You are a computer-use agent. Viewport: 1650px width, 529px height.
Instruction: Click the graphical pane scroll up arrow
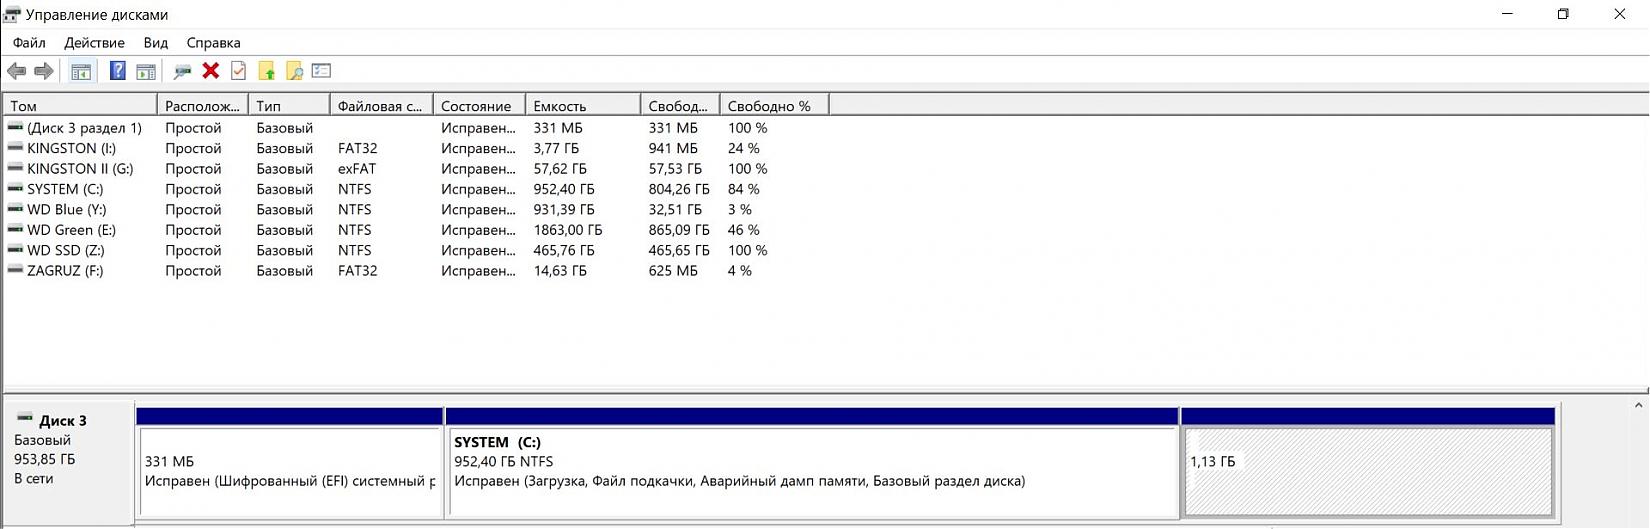pyautogui.click(x=1638, y=405)
